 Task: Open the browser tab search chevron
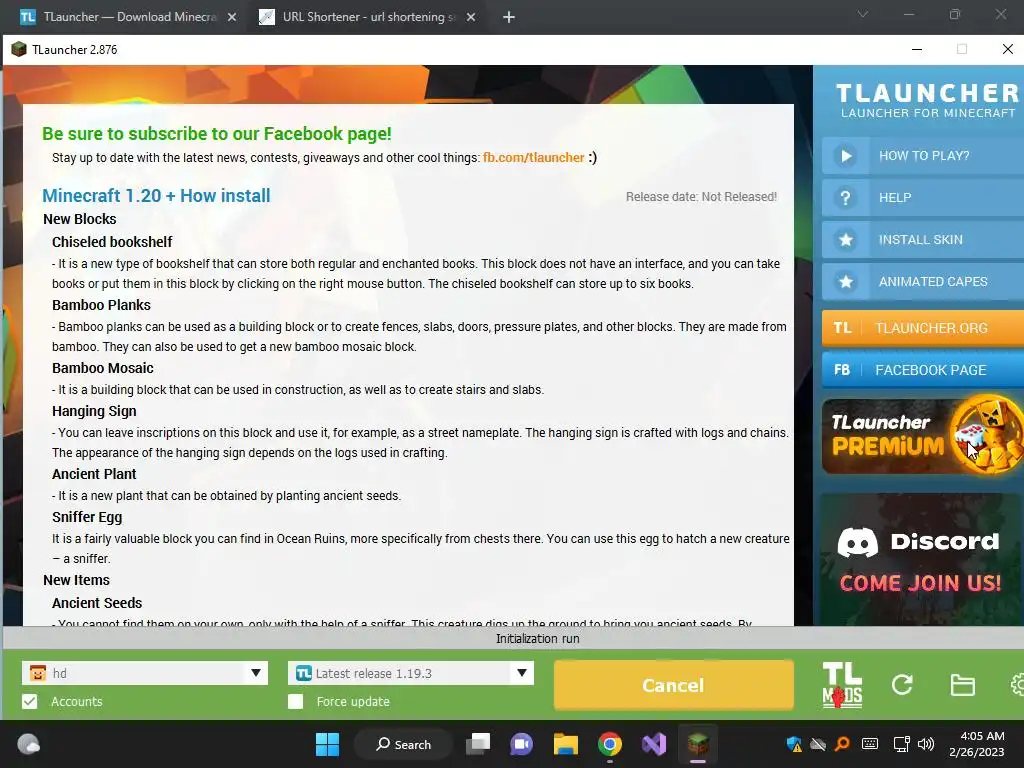(863, 14)
